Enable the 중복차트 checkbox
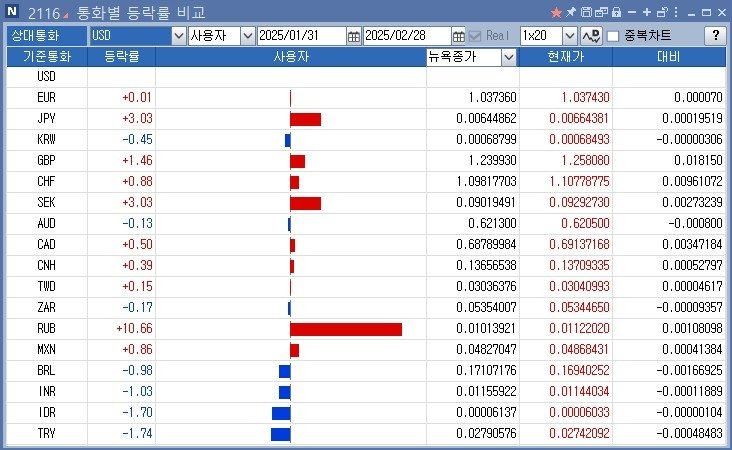The height and width of the screenshot is (450, 732). (x=613, y=36)
